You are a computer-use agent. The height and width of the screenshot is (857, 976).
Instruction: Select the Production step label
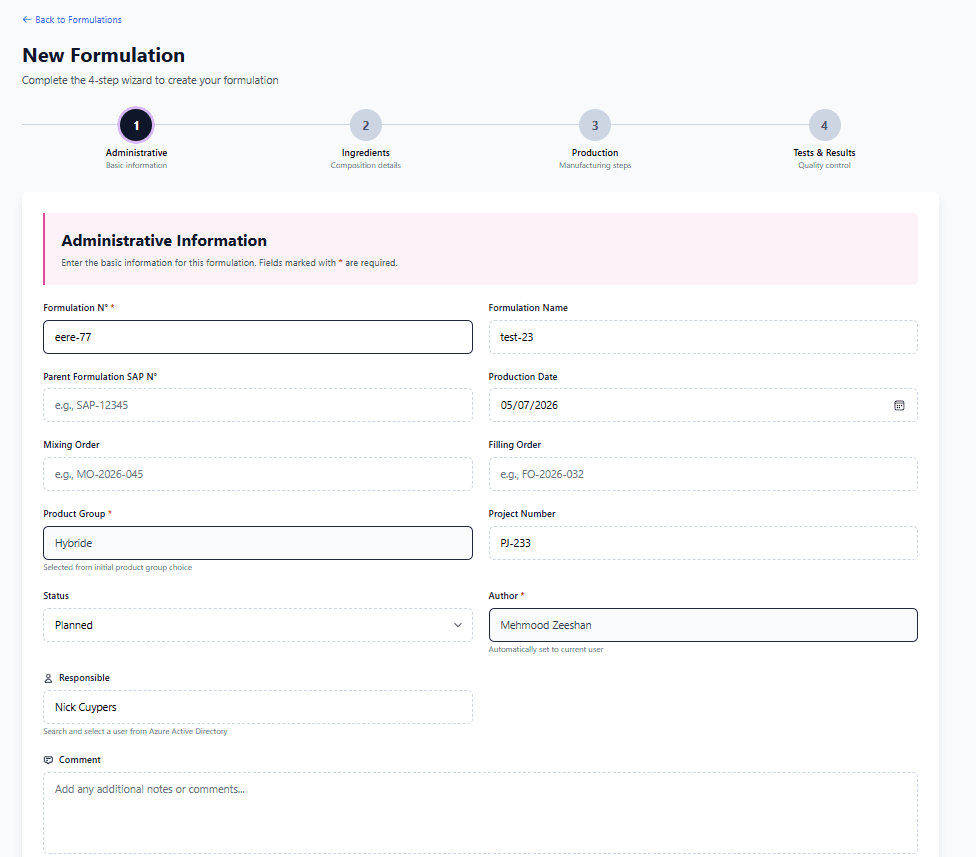[594, 152]
